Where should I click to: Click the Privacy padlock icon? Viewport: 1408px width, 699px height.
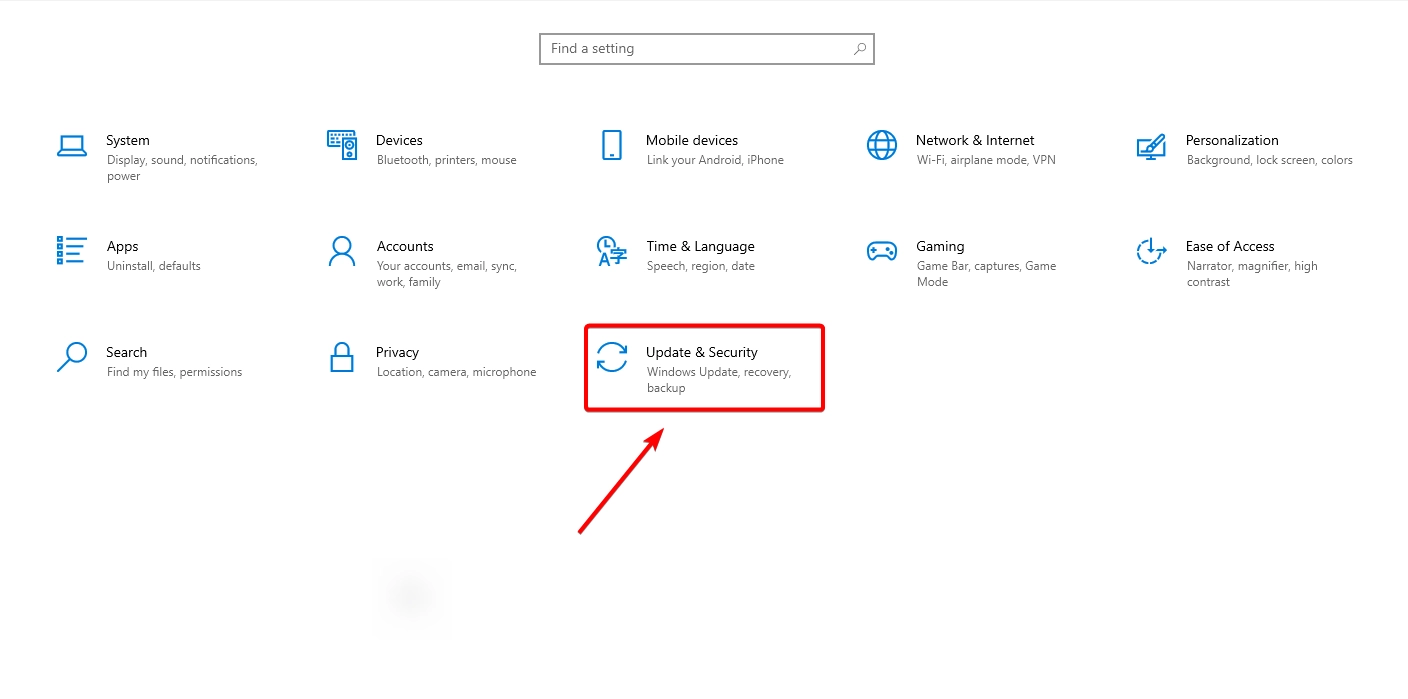[342, 357]
